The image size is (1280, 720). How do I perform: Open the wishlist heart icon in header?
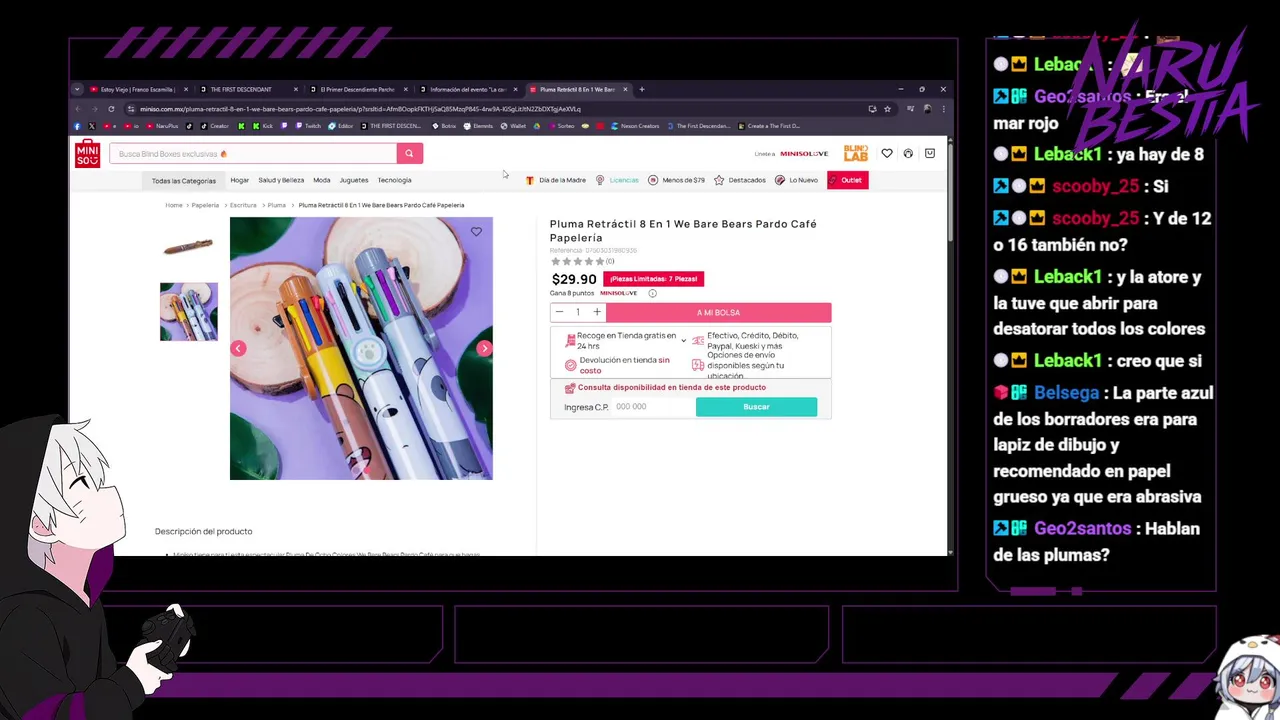coord(887,153)
